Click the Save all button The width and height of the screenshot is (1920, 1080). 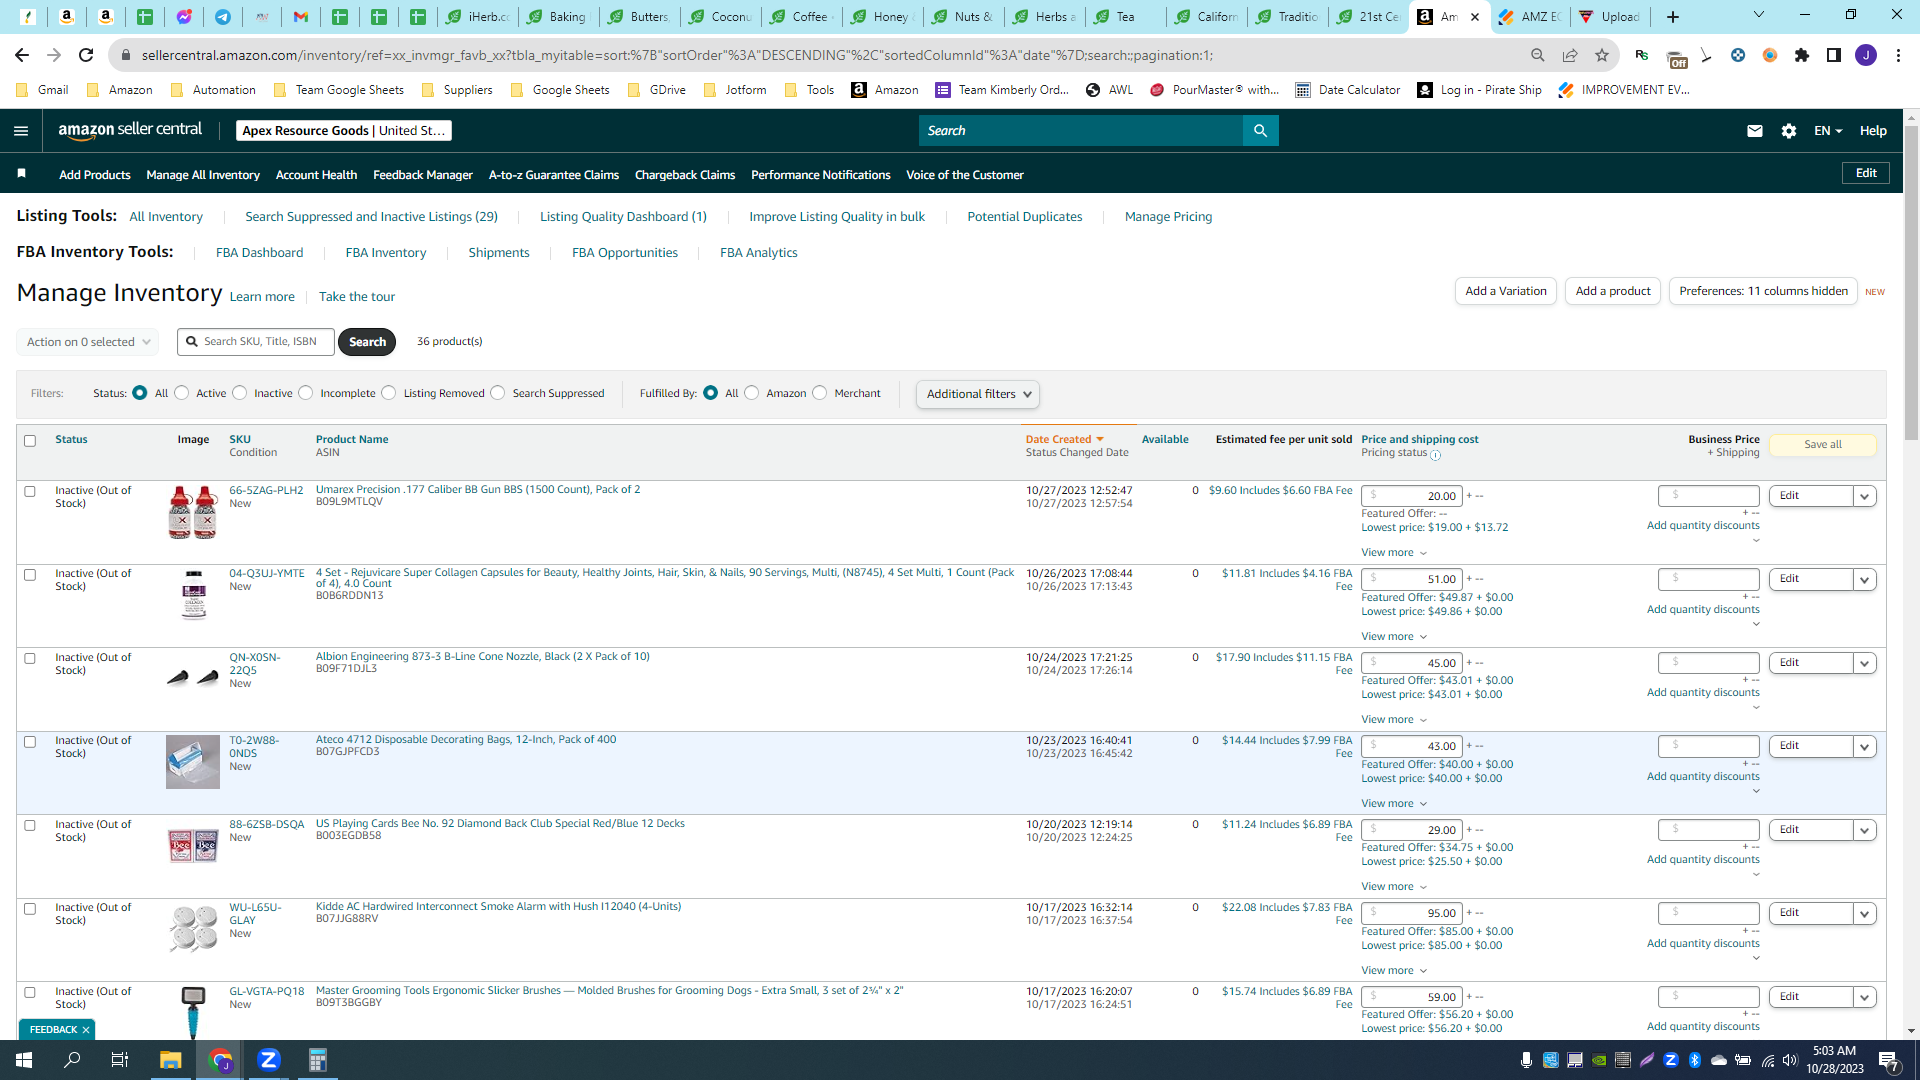pyautogui.click(x=1823, y=445)
